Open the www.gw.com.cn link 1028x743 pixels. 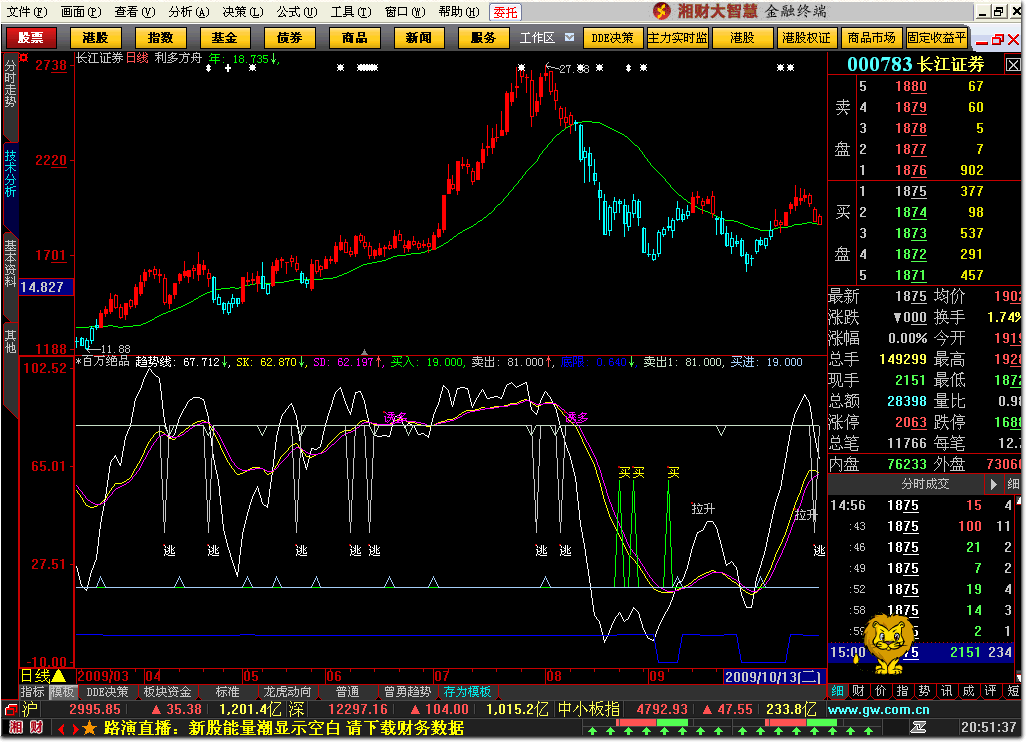(x=879, y=710)
